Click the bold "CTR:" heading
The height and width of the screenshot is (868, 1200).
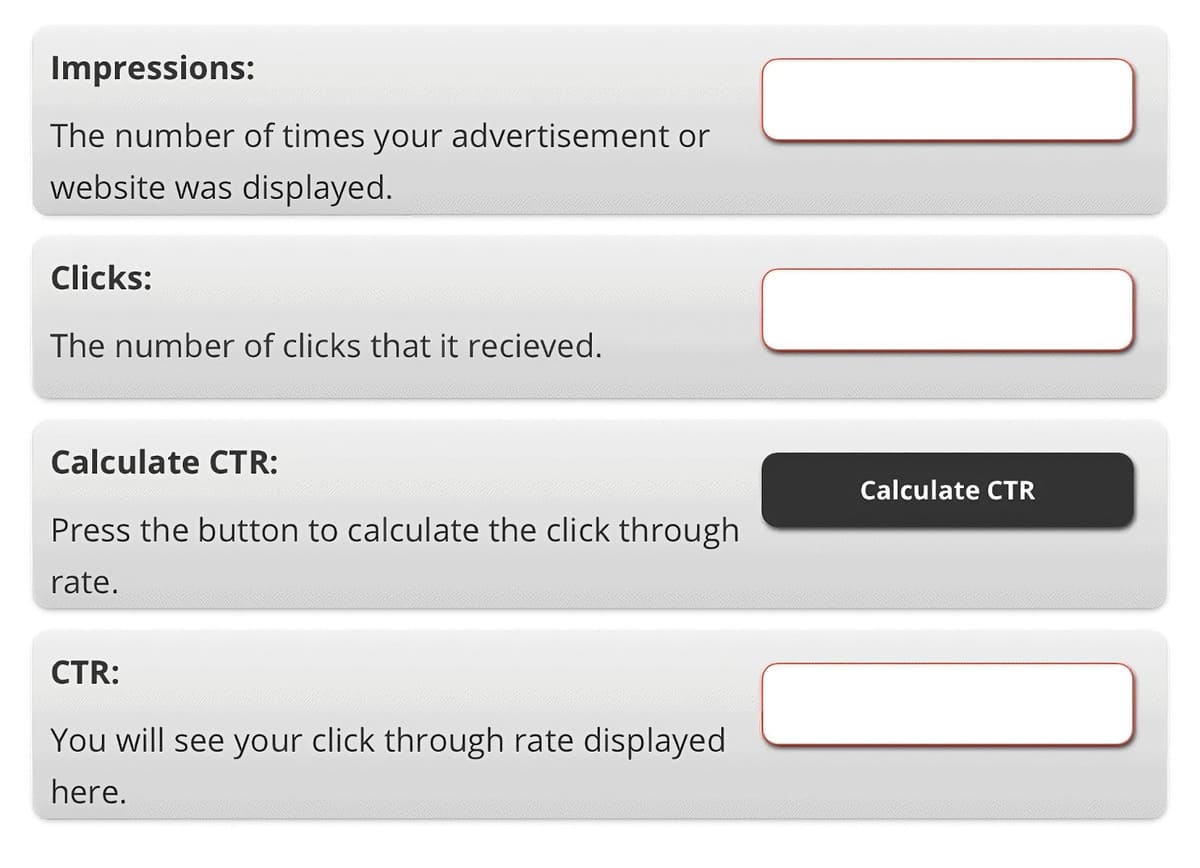[86, 672]
